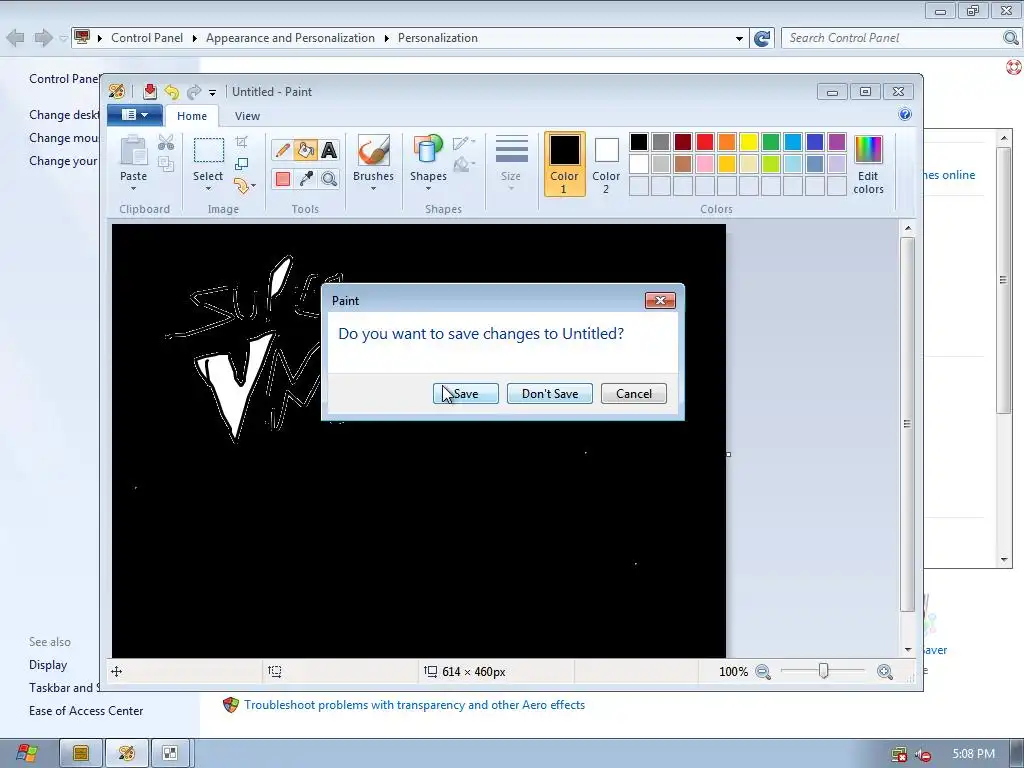Open the Paint application menu dropdown
Viewport: 1024px width, 768px height.
coord(135,115)
